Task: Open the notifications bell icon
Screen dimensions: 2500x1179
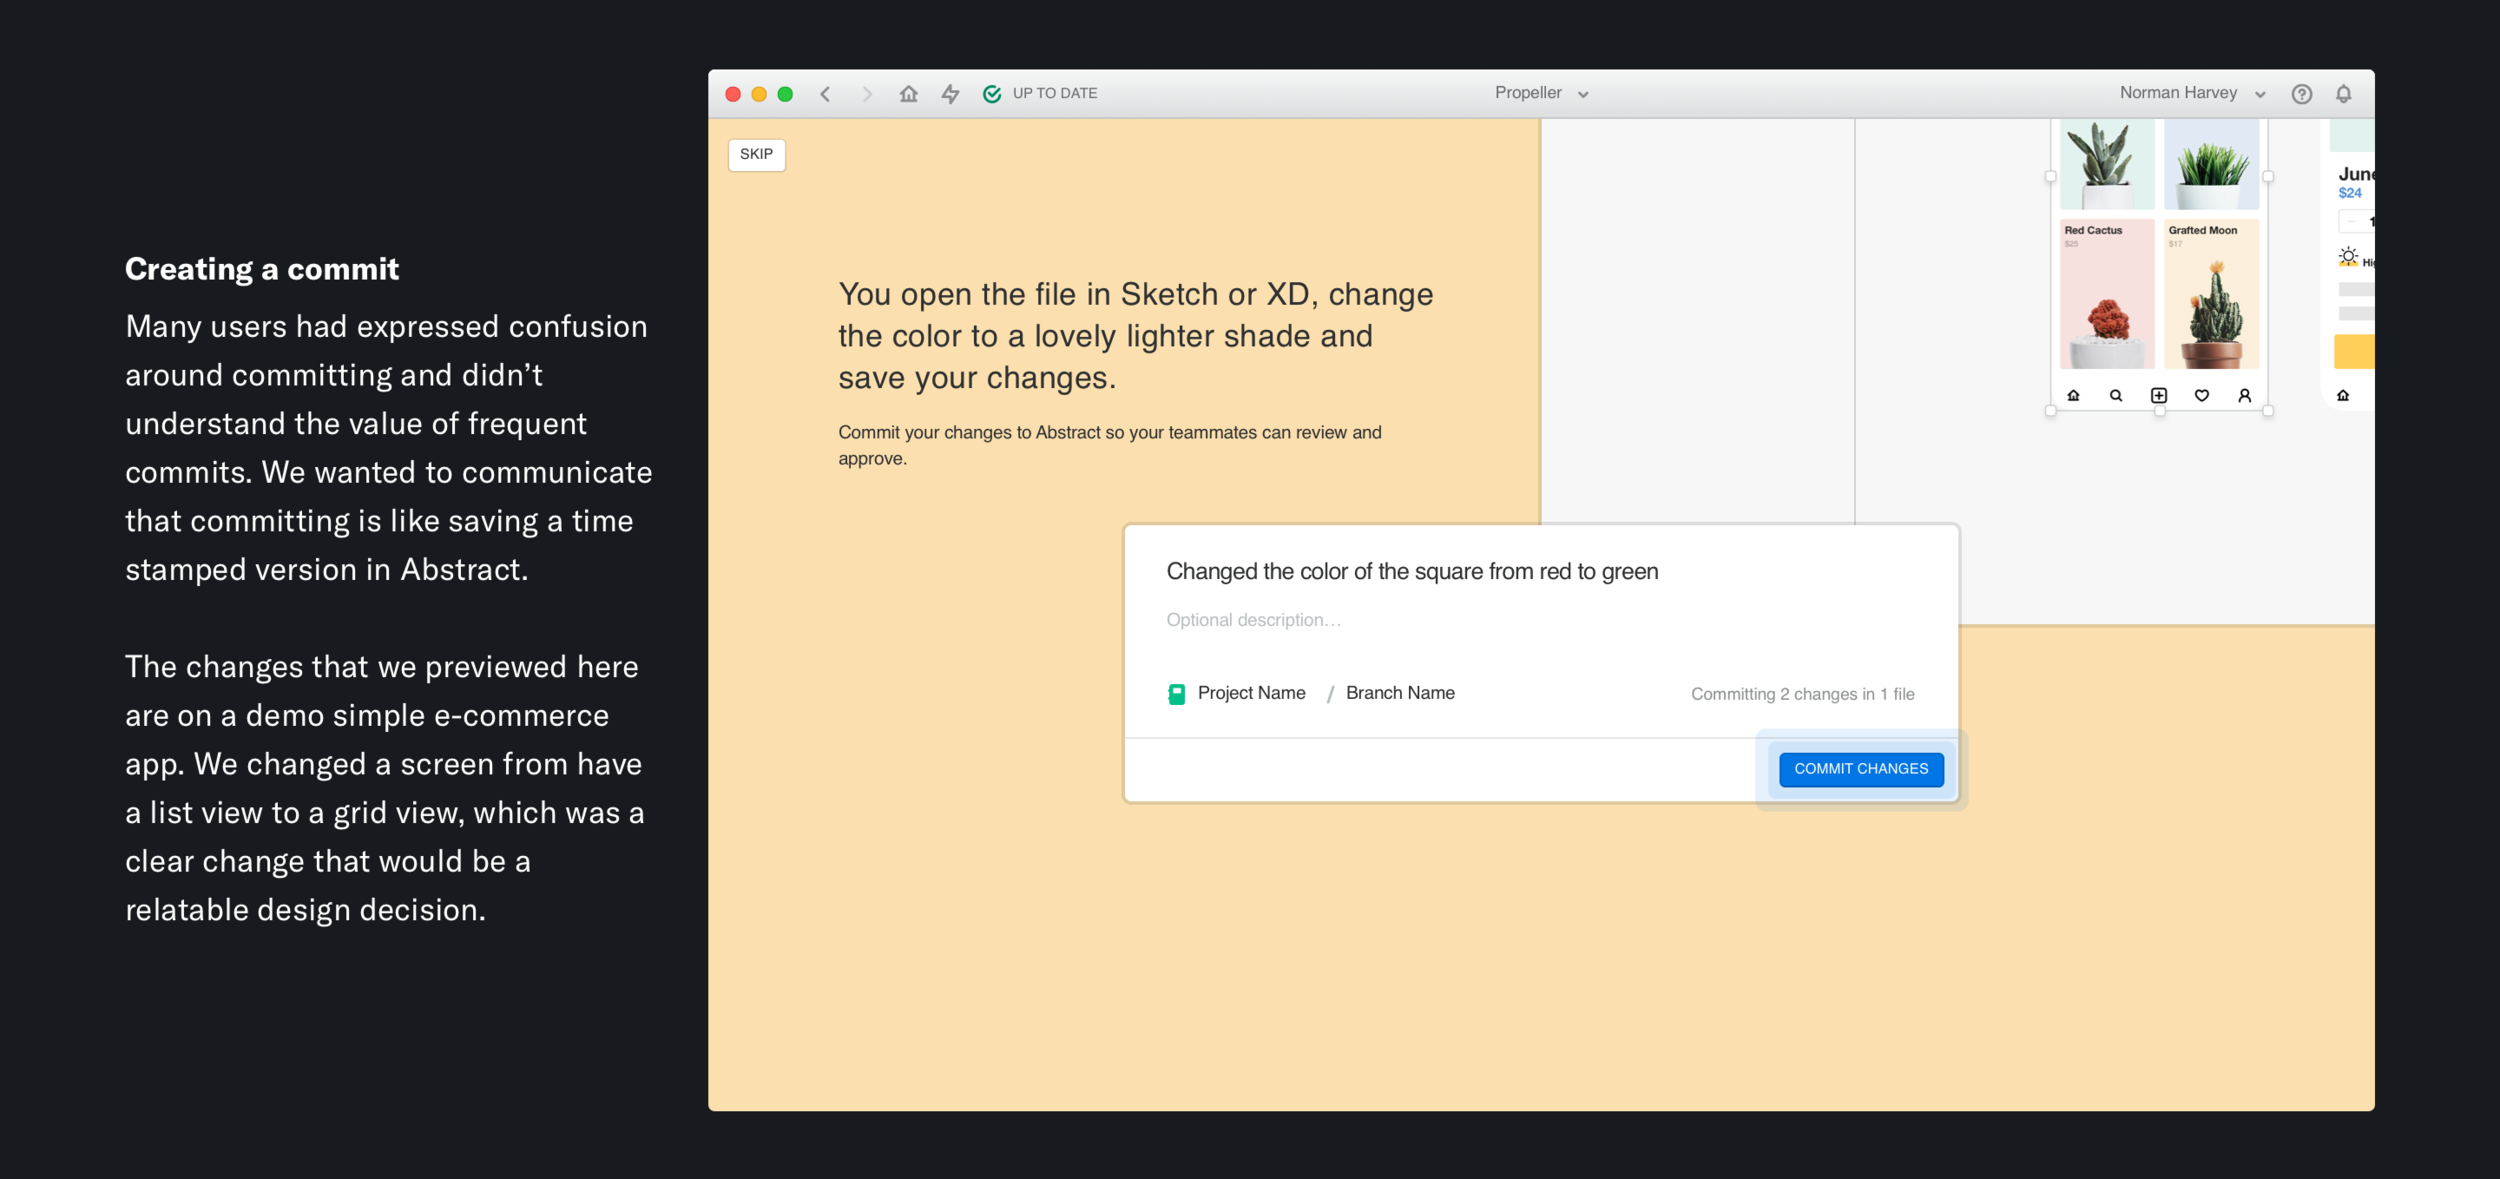Action: click(2344, 94)
